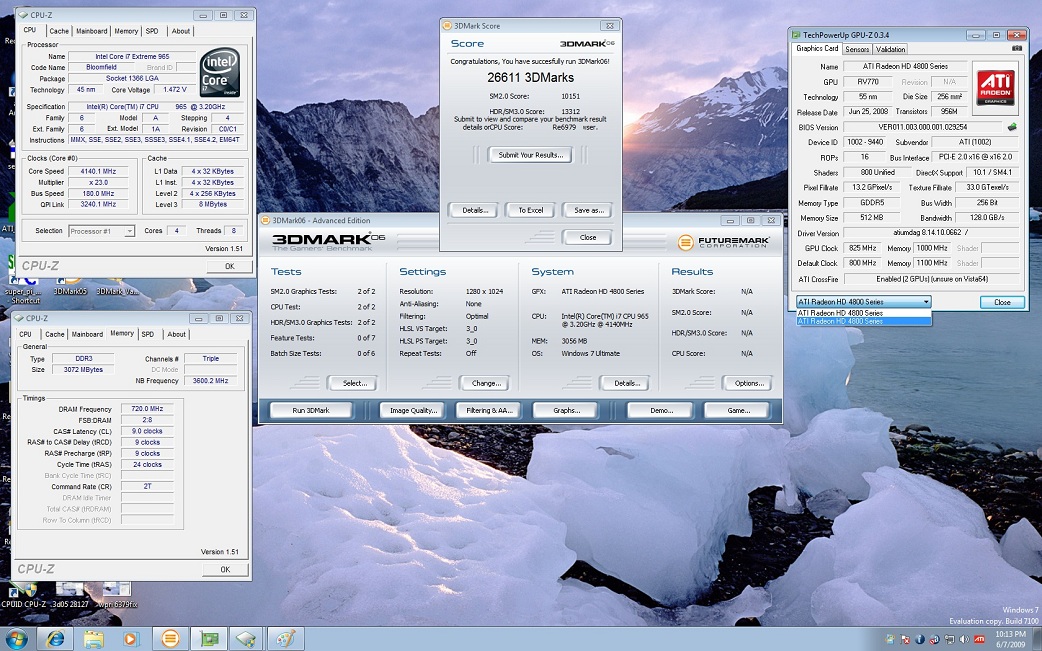The width and height of the screenshot is (1042, 651).
Task: Click the GPU-Z title bar icon
Action: click(x=795, y=35)
